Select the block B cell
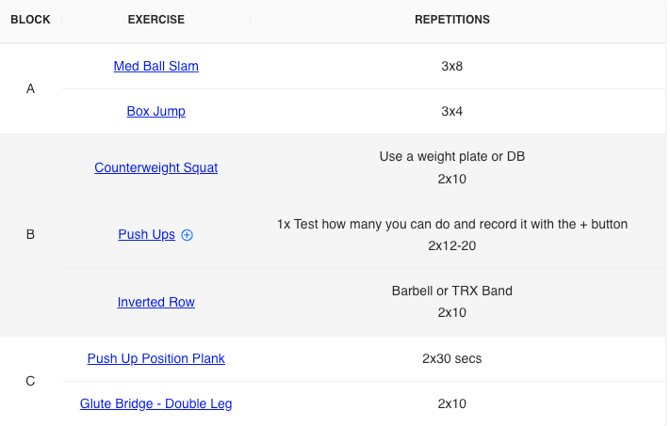Viewport: 670px width, 426px height. pos(30,235)
